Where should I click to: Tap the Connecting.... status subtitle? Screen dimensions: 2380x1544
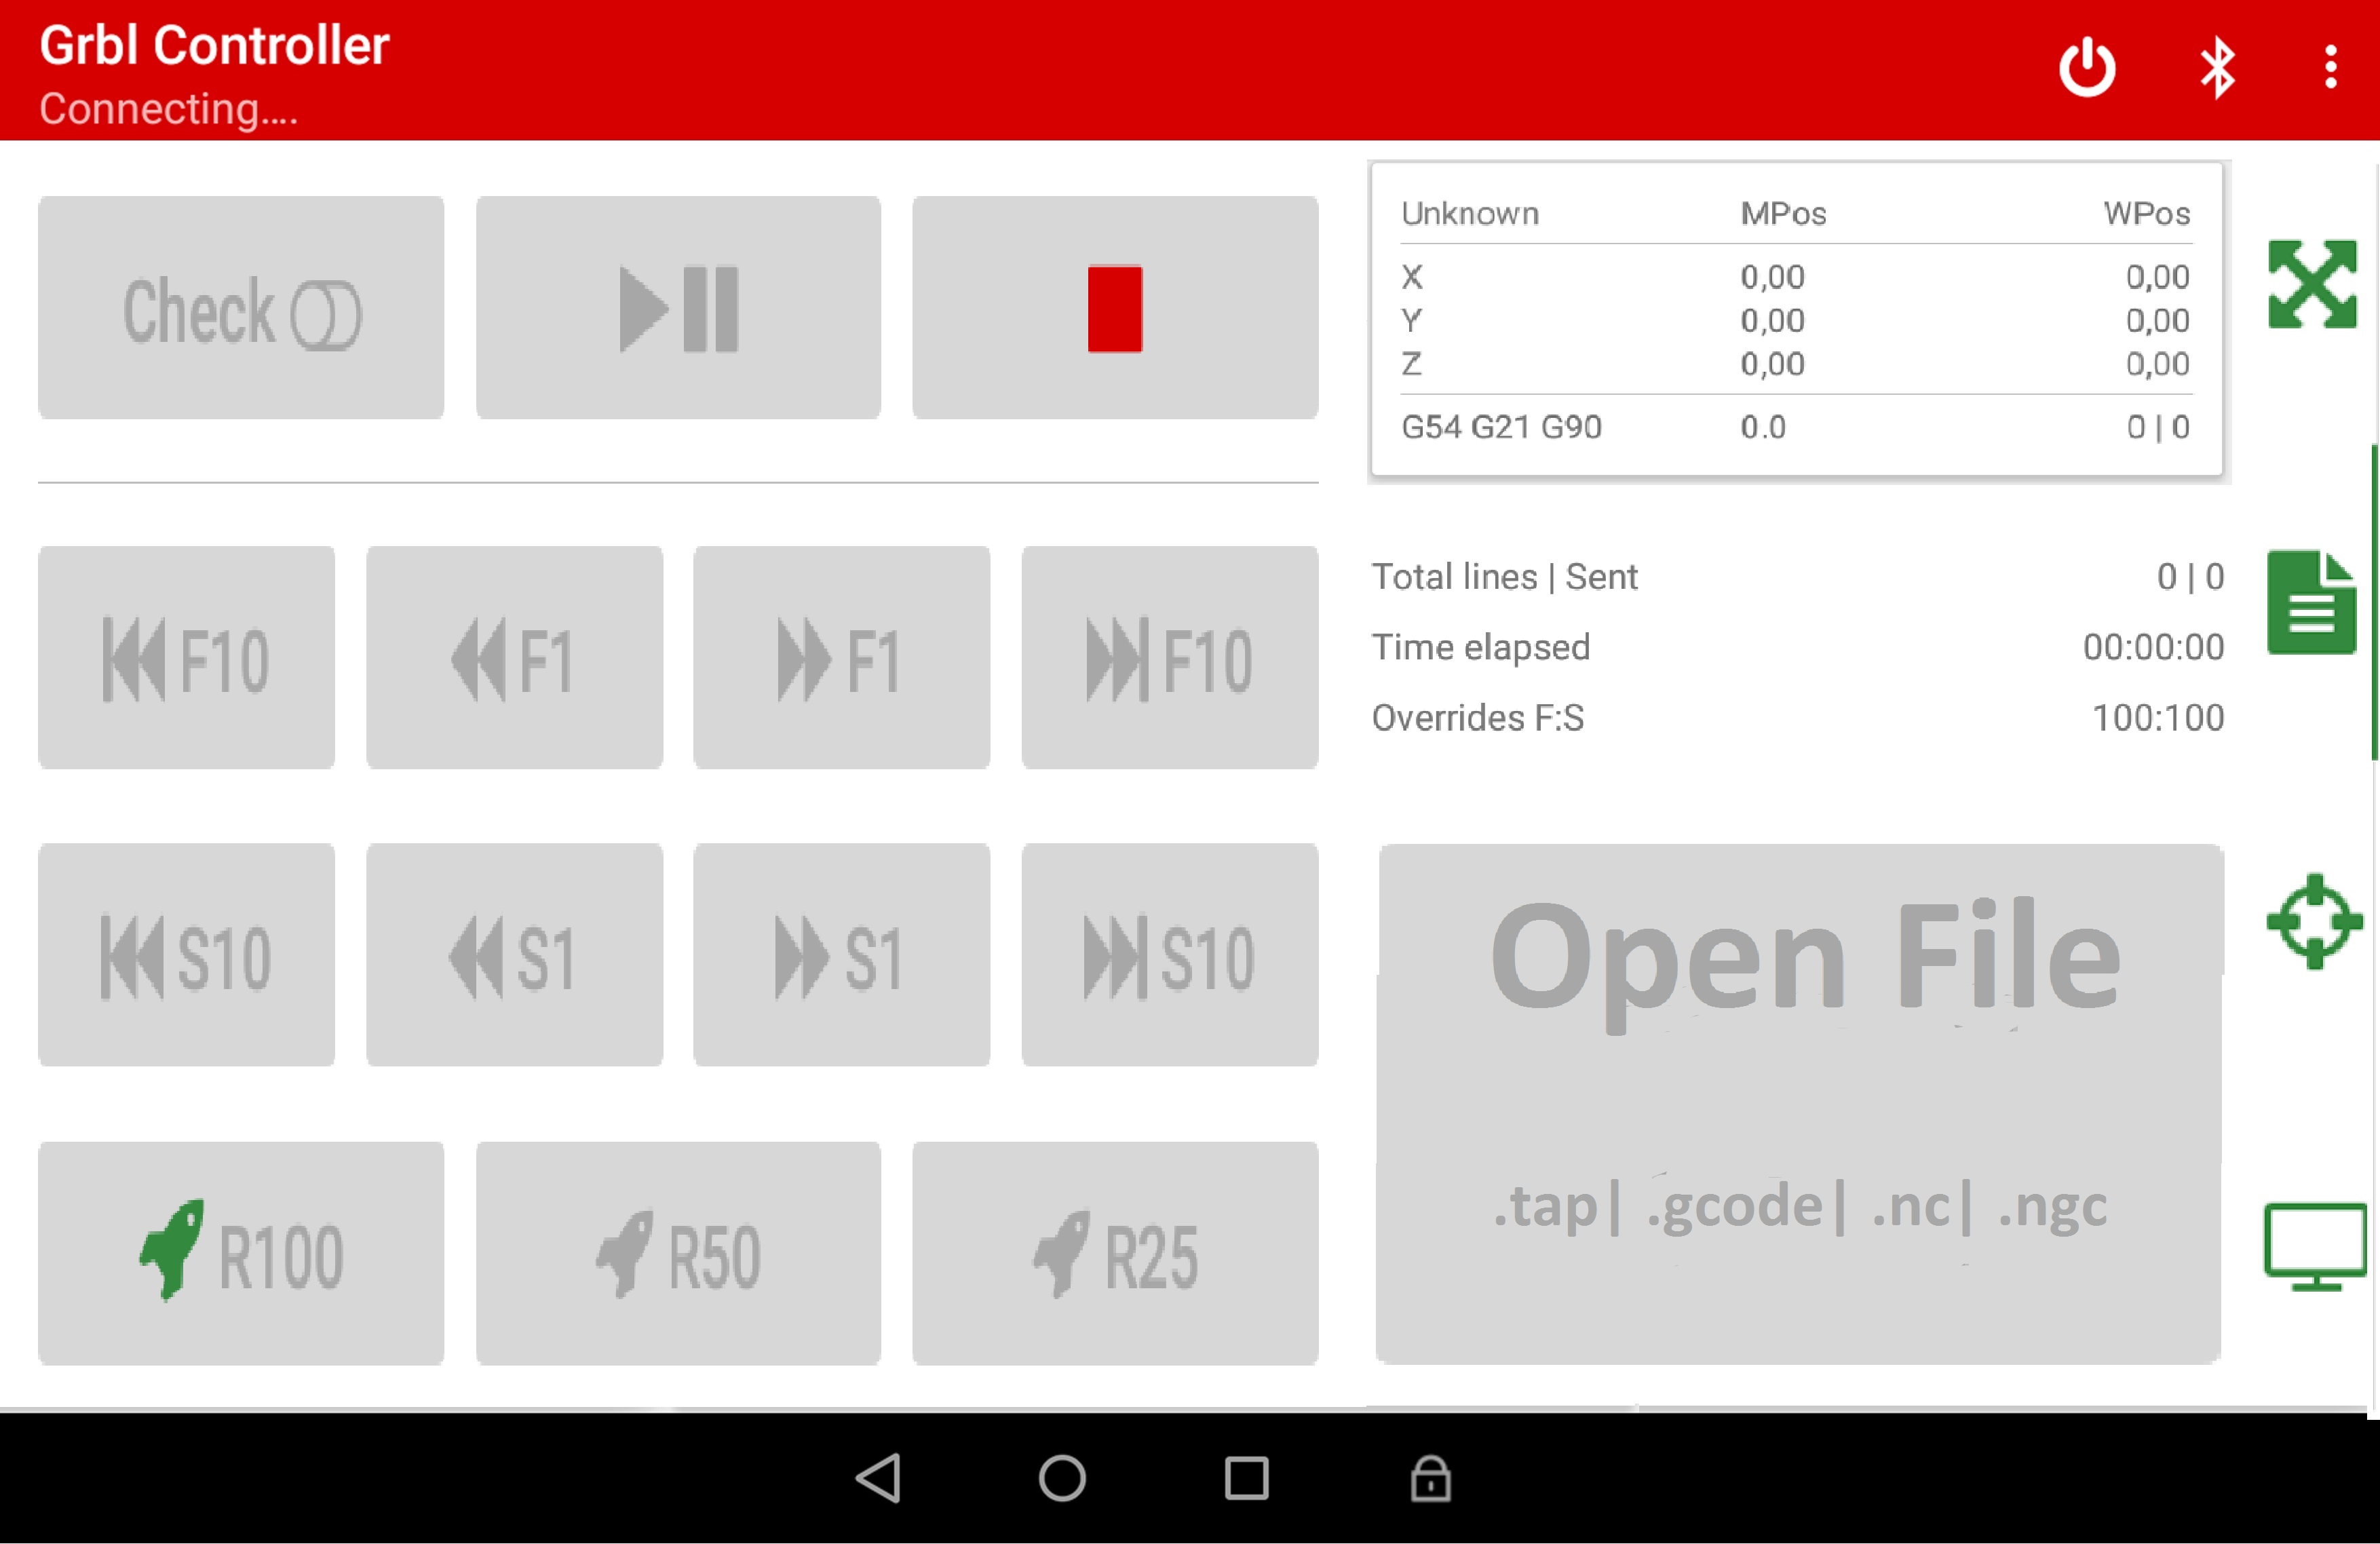pos(169,109)
